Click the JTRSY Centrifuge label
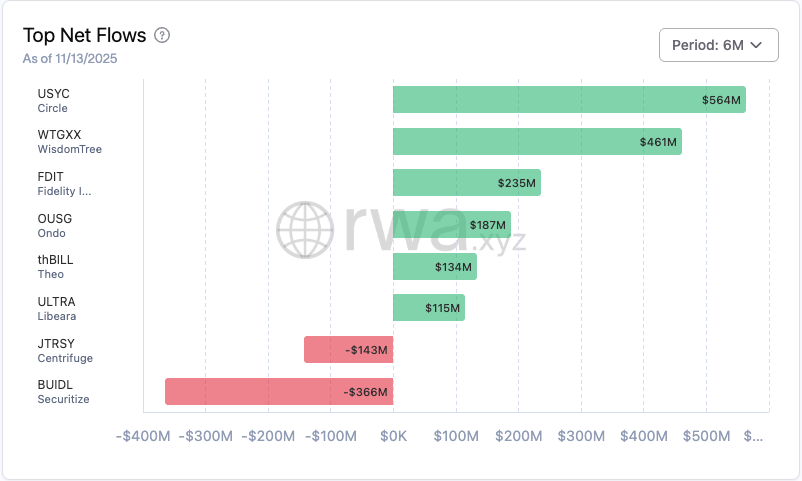Screen dimensions: 802x481 (x=63, y=350)
